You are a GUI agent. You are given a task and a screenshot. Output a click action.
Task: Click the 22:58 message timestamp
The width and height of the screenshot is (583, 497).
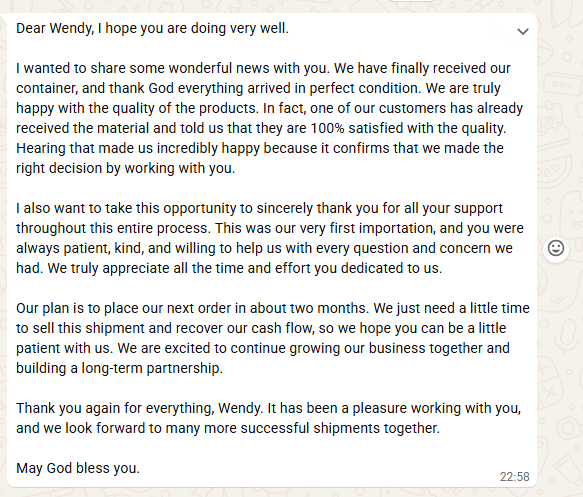click(x=514, y=477)
